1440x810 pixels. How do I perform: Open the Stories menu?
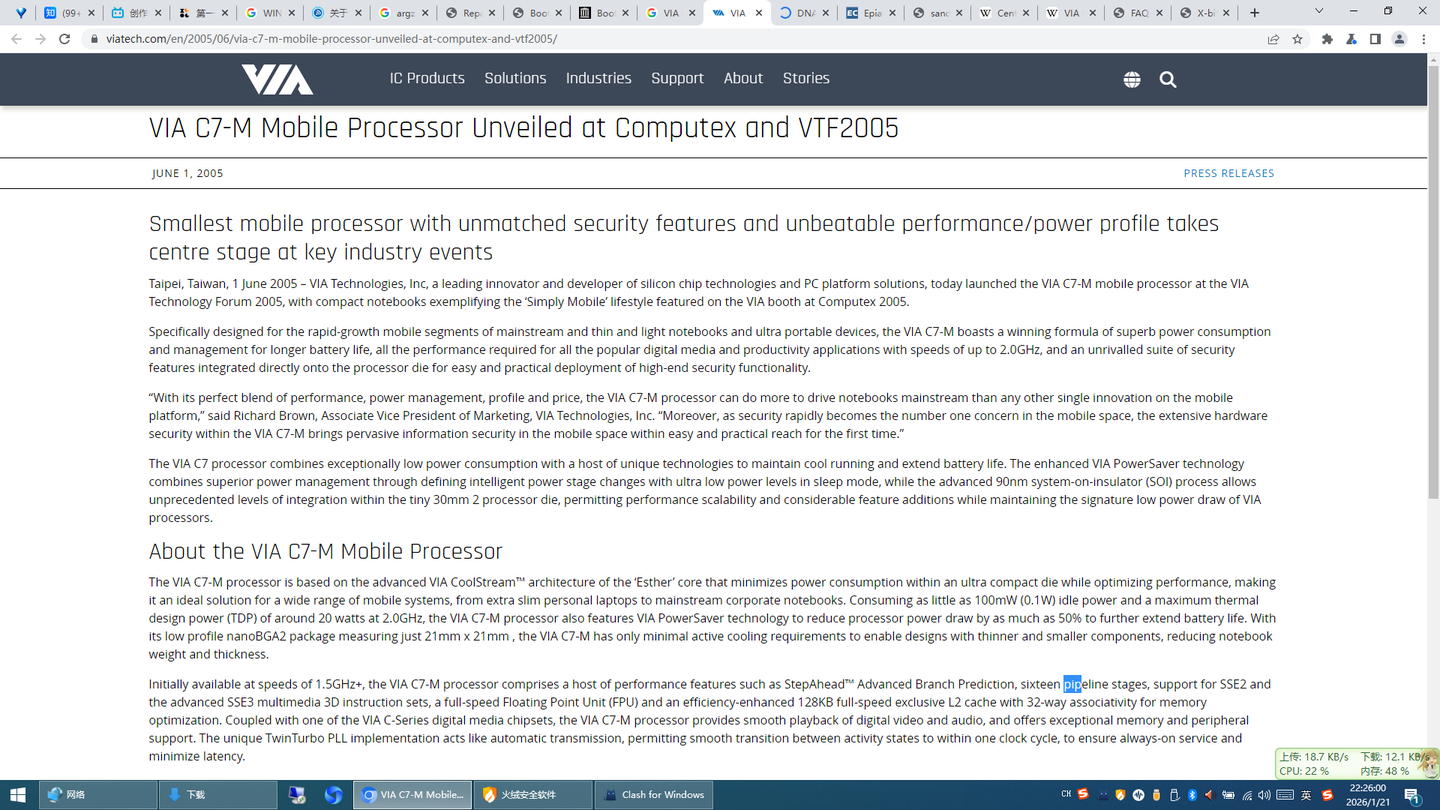(806, 78)
